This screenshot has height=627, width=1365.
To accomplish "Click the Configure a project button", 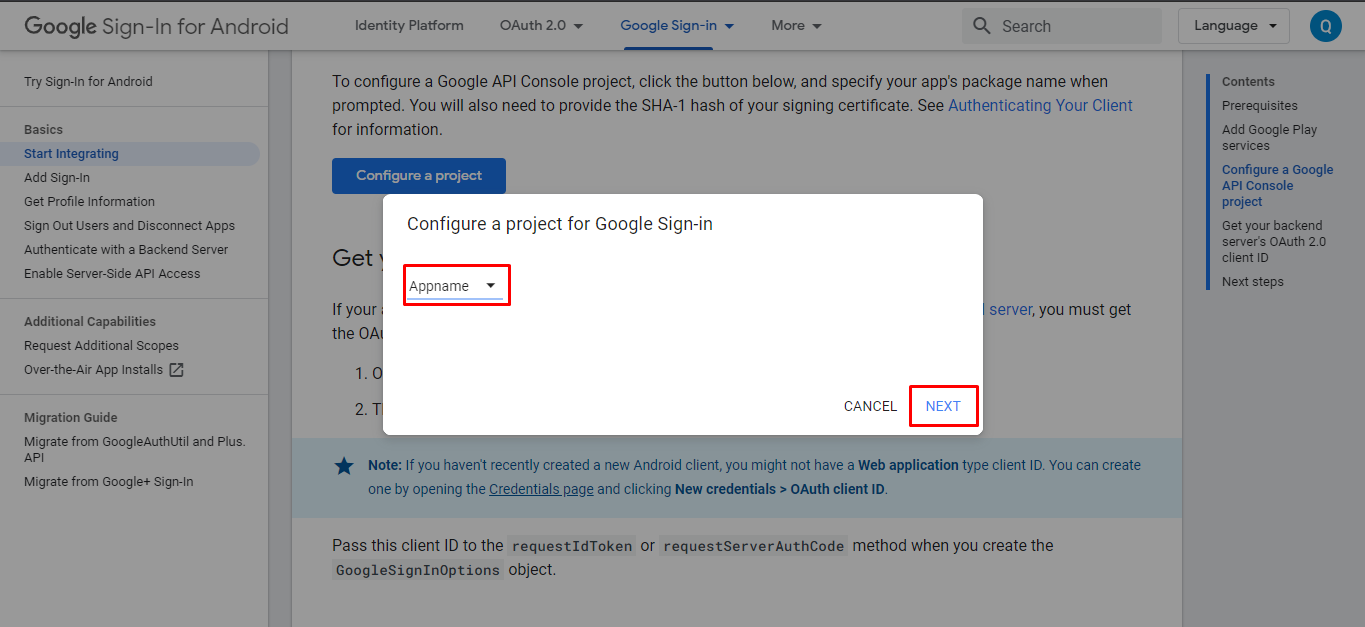I will (419, 176).
